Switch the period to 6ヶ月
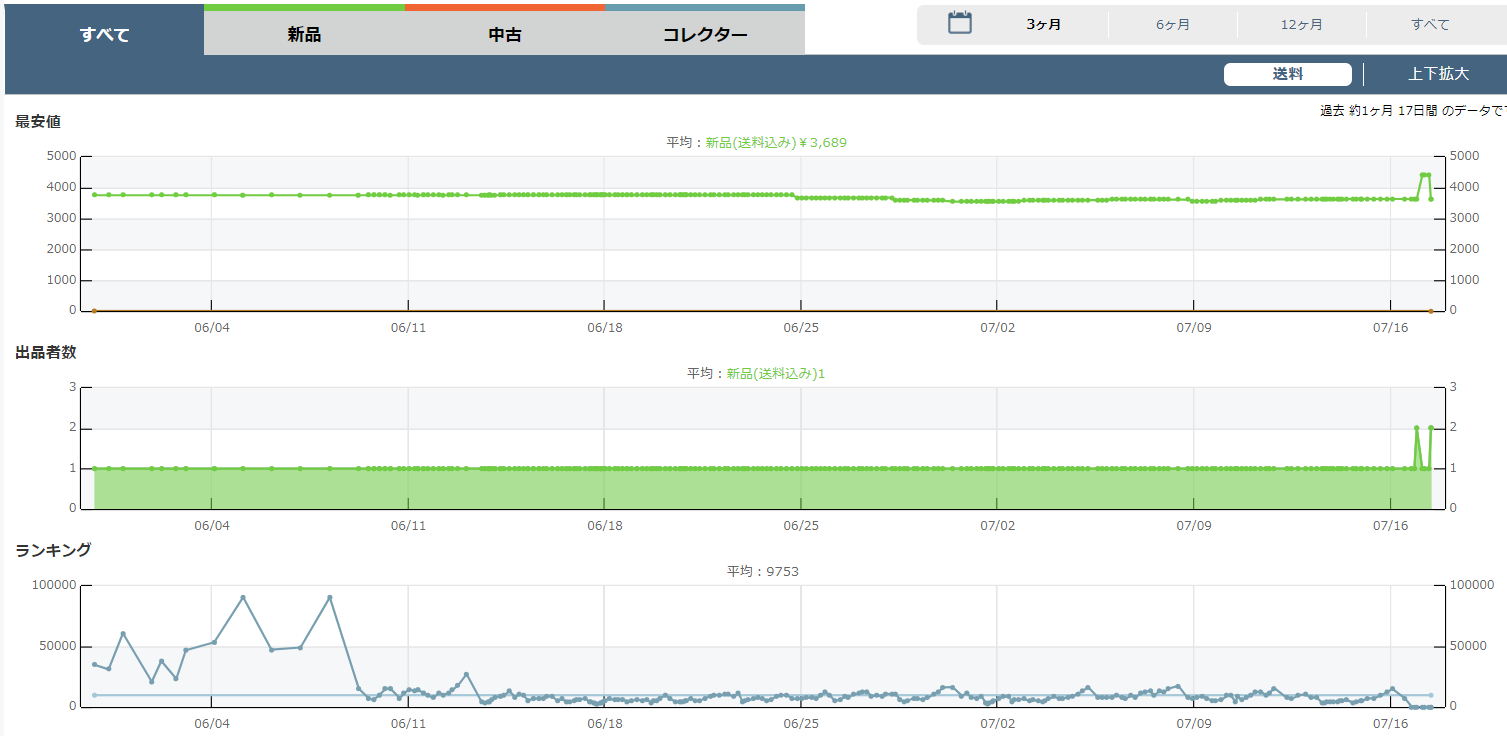 click(x=1172, y=25)
